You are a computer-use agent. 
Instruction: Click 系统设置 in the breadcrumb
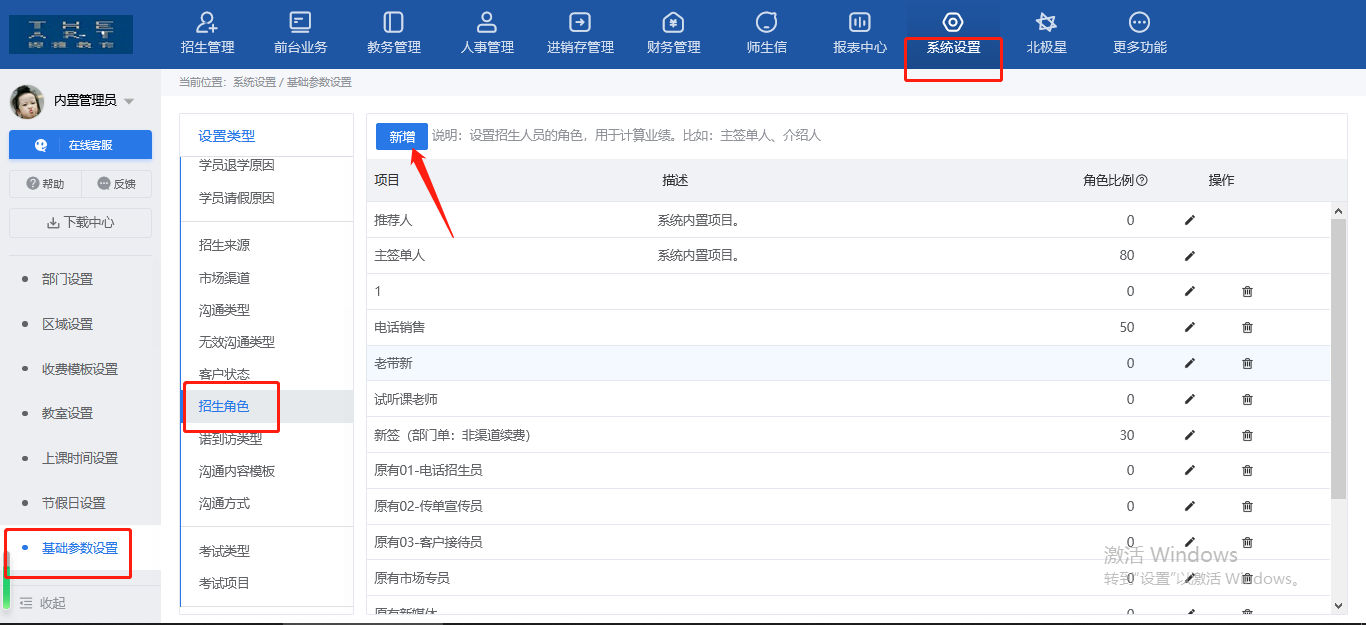point(254,83)
